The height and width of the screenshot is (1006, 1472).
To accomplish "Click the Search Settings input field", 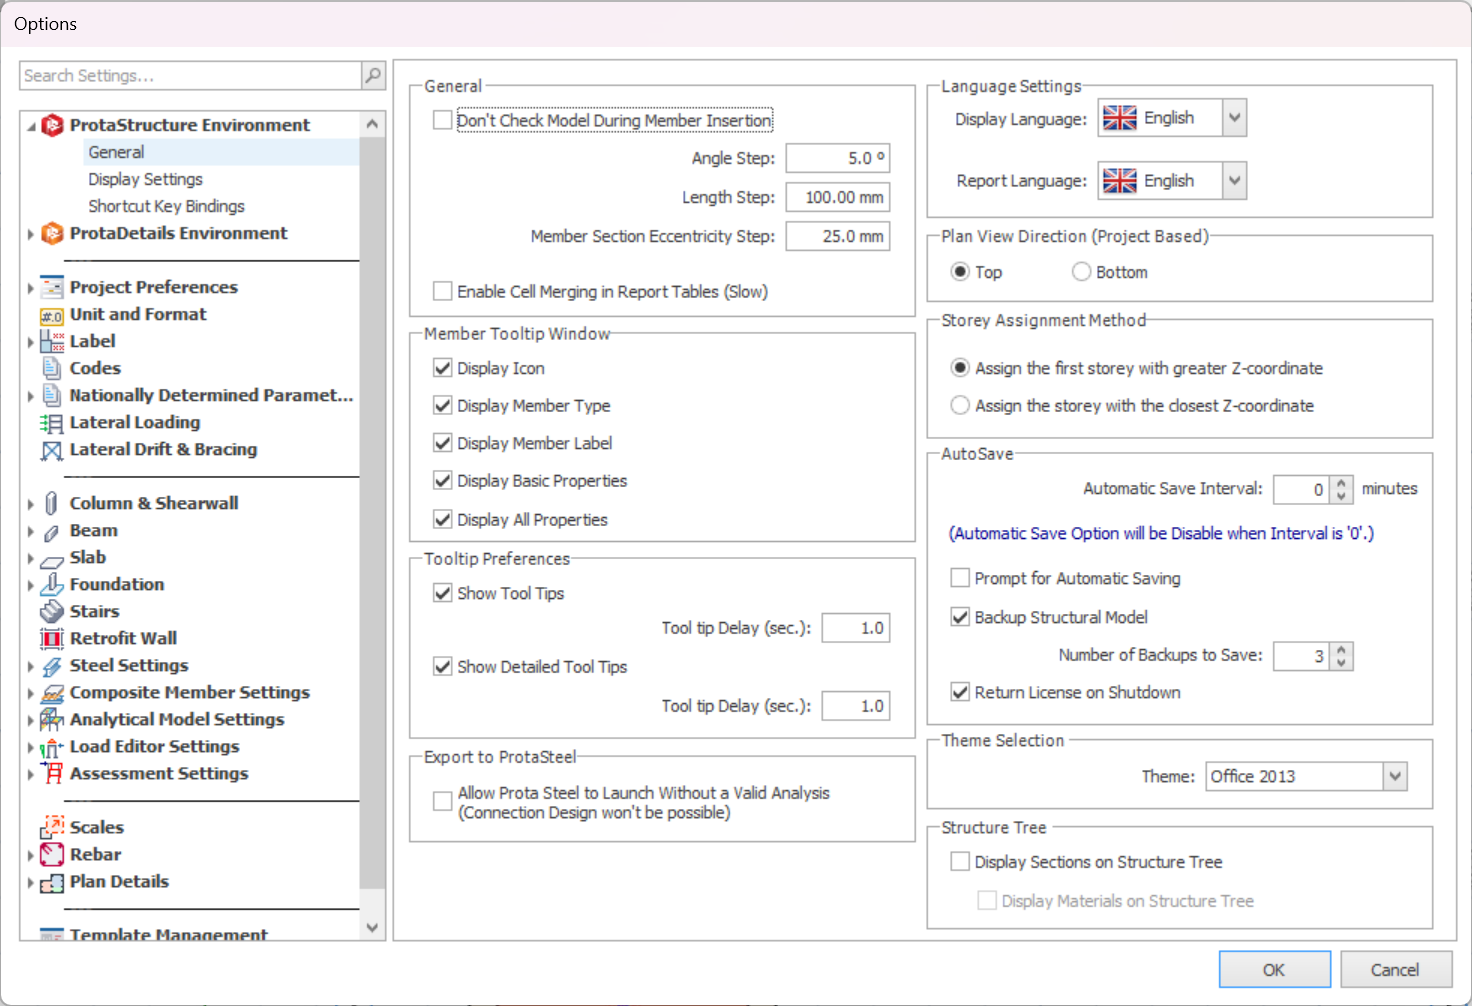I will (x=190, y=75).
